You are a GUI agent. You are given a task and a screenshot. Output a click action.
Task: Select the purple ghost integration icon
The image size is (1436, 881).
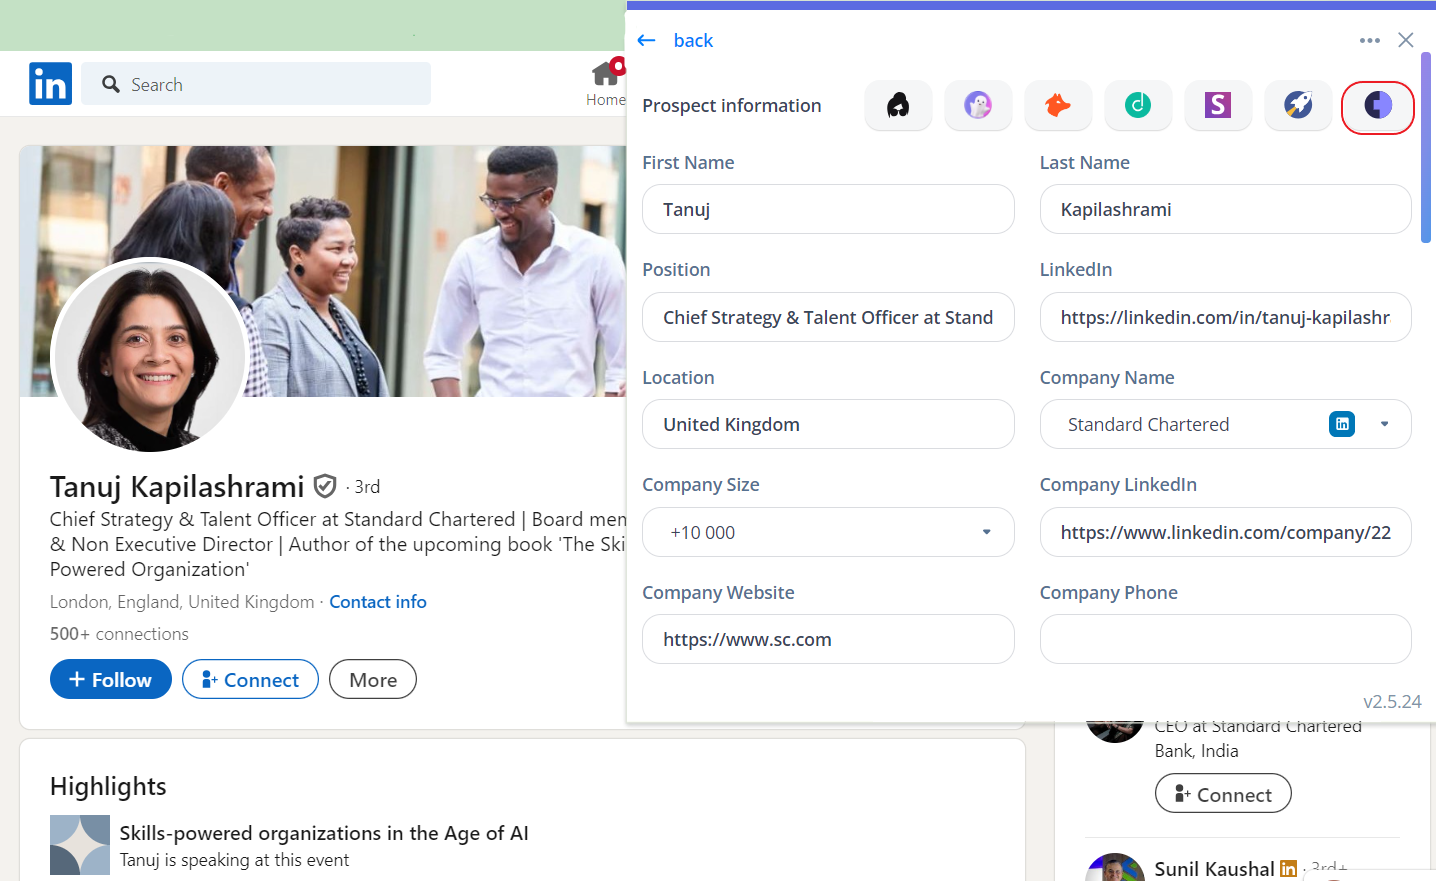point(978,105)
